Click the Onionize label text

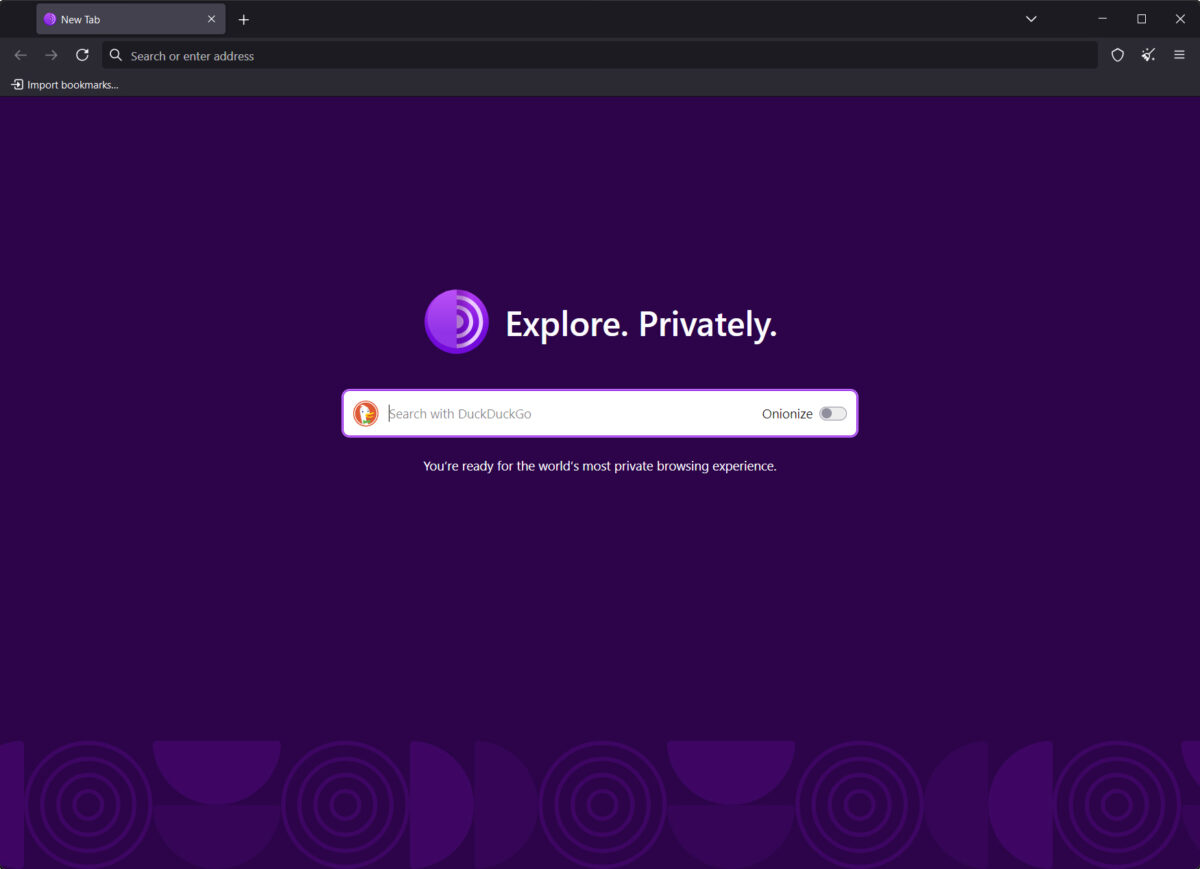(x=787, y=413)
